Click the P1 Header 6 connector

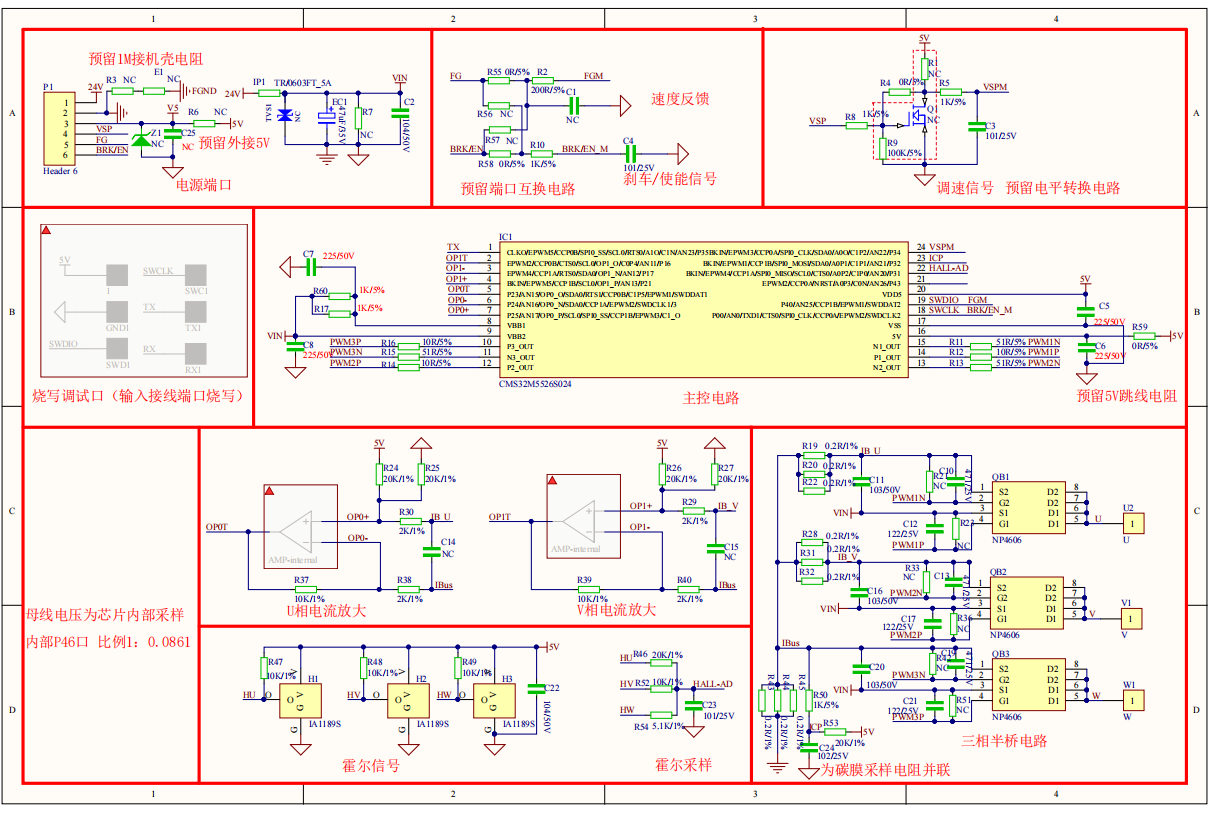click(60, 129)
